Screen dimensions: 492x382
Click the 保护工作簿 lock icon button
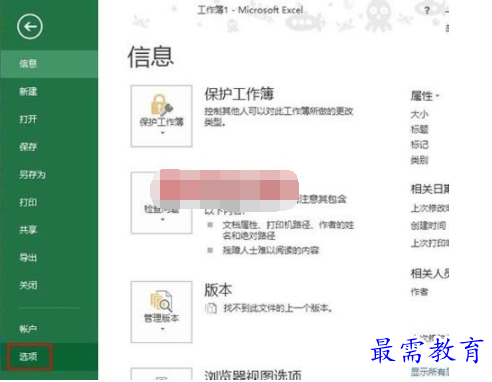point(162,116)
